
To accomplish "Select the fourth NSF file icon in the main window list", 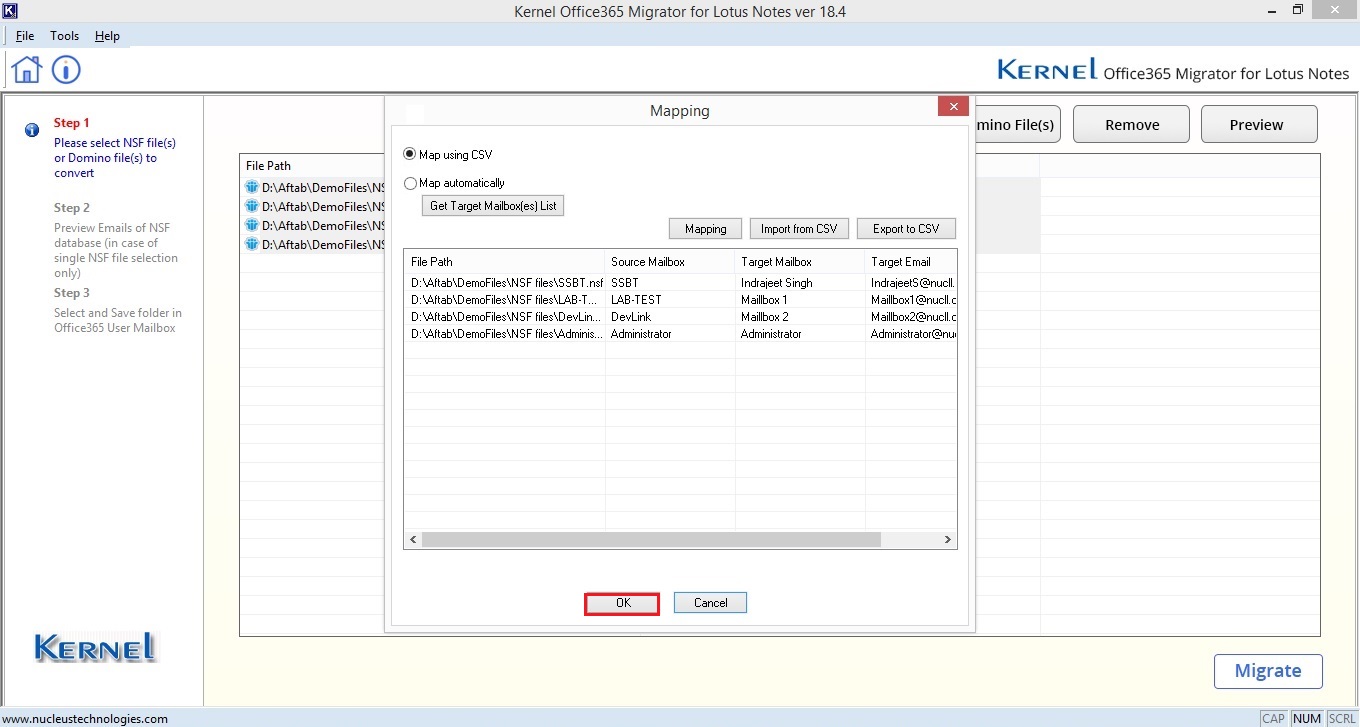I will [x=251, y=244].
